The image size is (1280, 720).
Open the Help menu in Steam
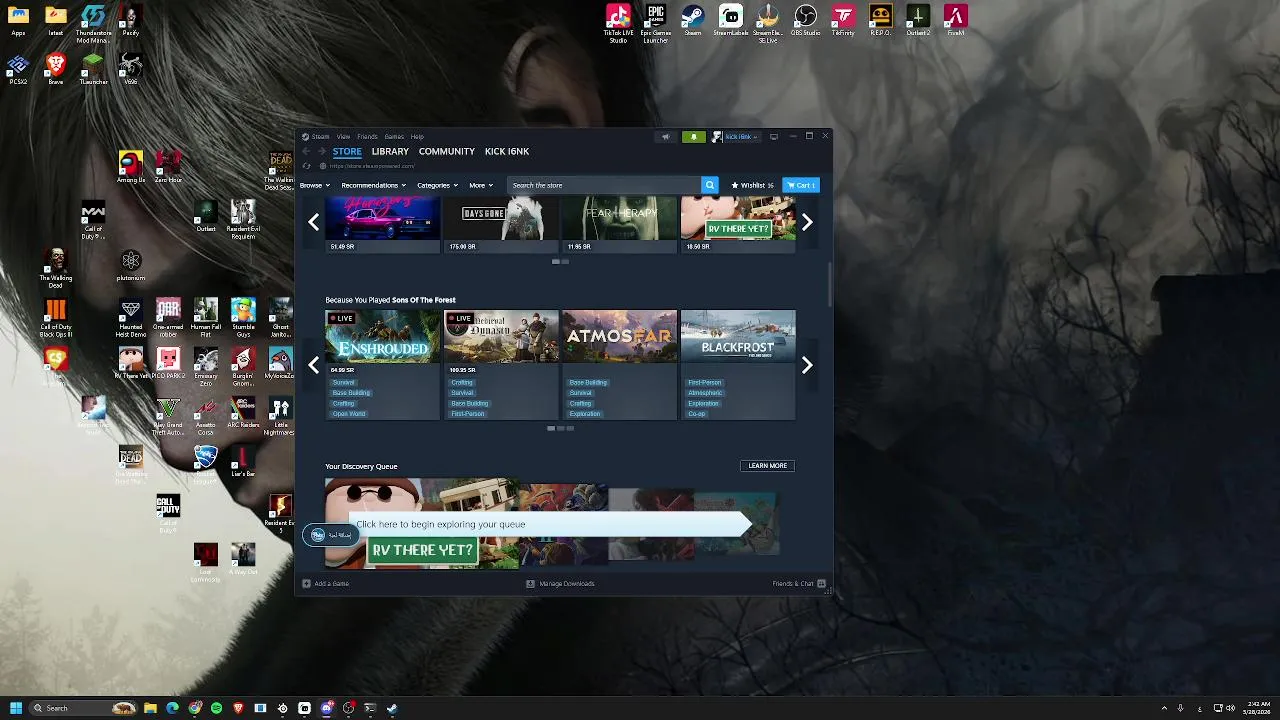point(417,137)
